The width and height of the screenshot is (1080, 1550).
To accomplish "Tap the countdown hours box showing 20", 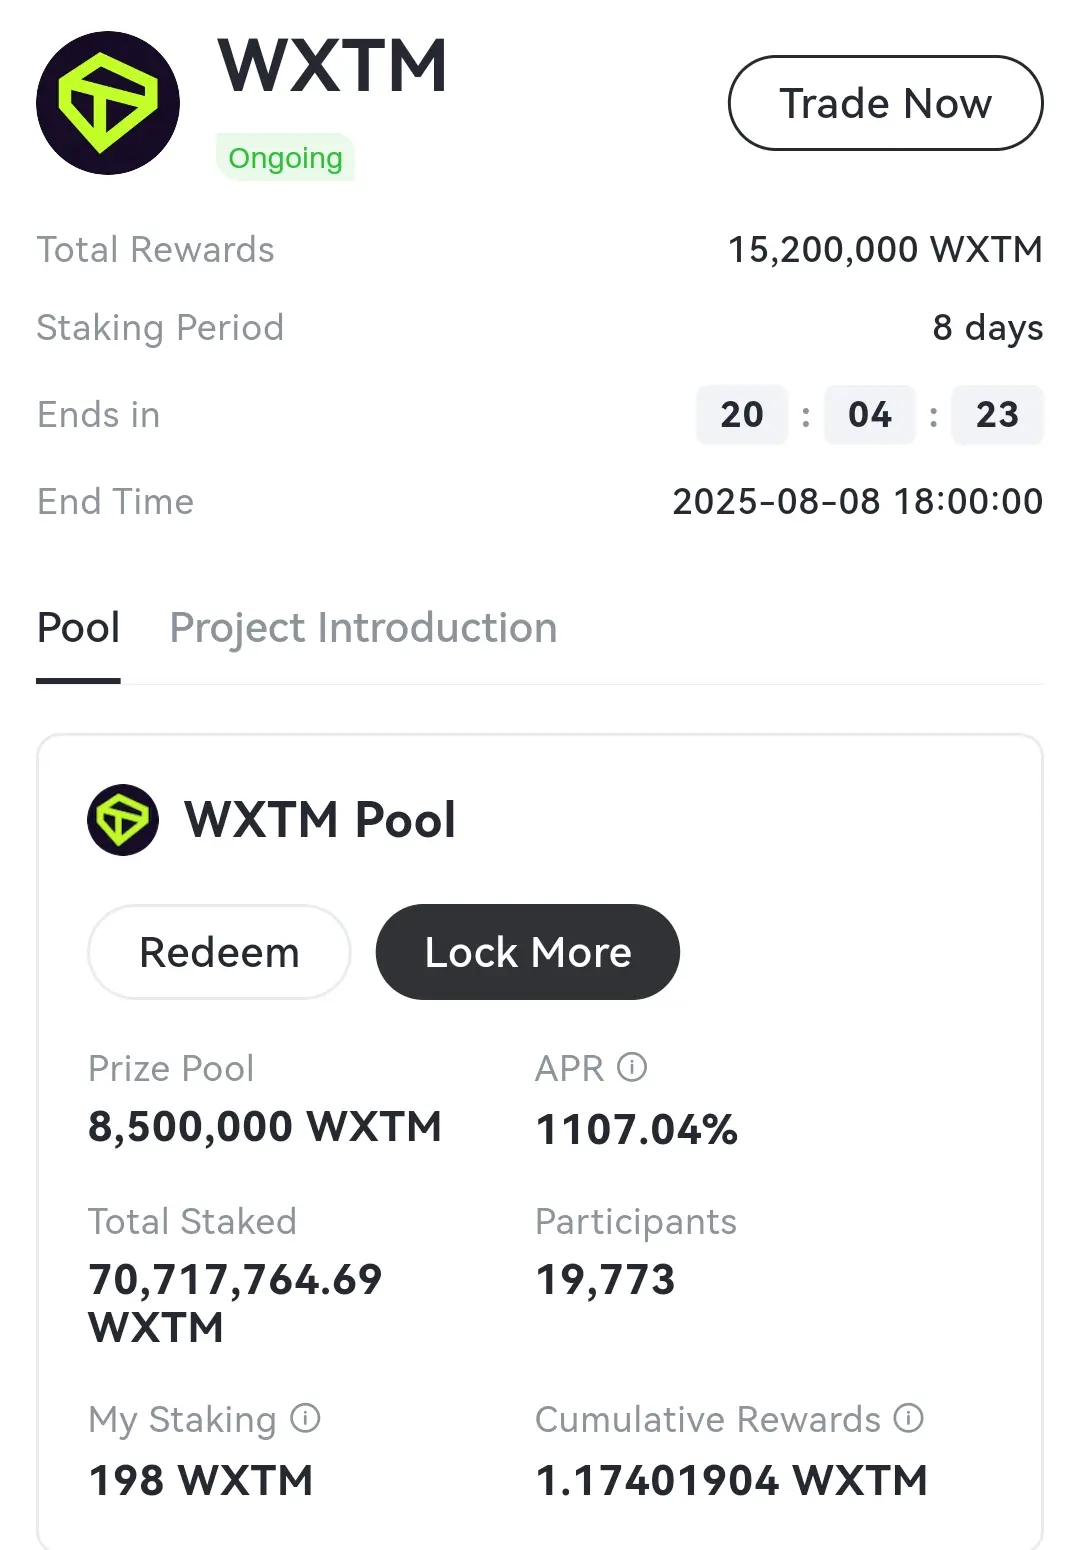I will point(742,414).
